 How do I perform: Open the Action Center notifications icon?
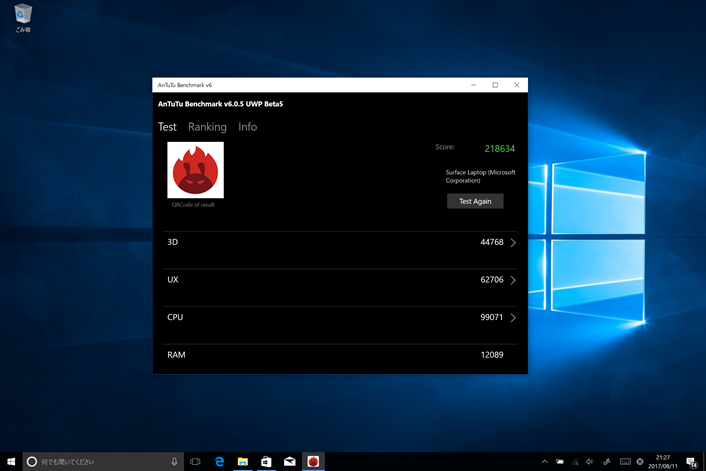(691, 462)
